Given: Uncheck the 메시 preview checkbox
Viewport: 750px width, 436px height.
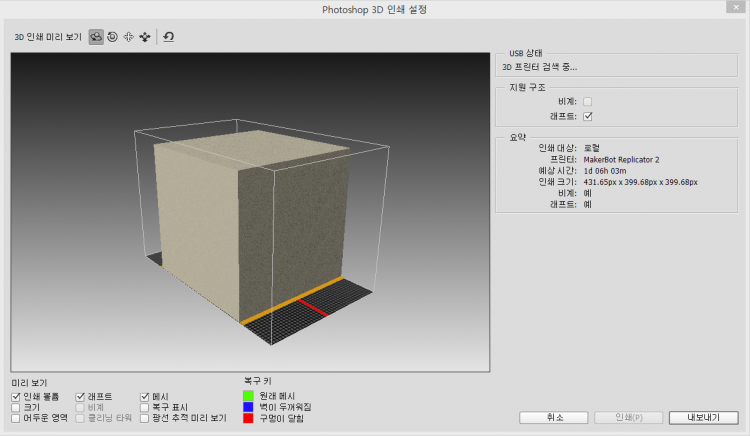Looking at the screenshot, I should (145, 397).
